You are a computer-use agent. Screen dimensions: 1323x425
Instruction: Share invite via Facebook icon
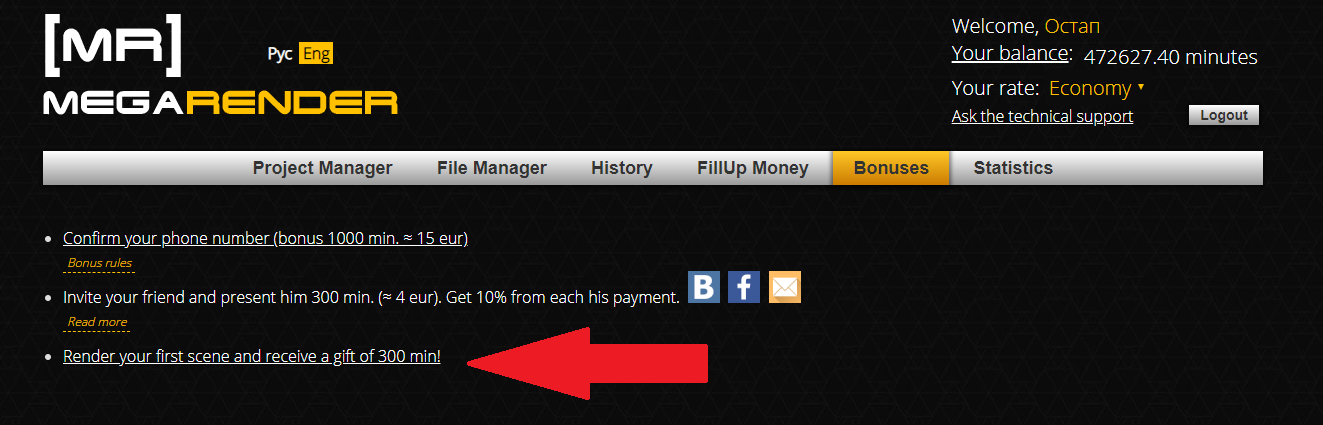pyautogui.click(x=744, y=288)
